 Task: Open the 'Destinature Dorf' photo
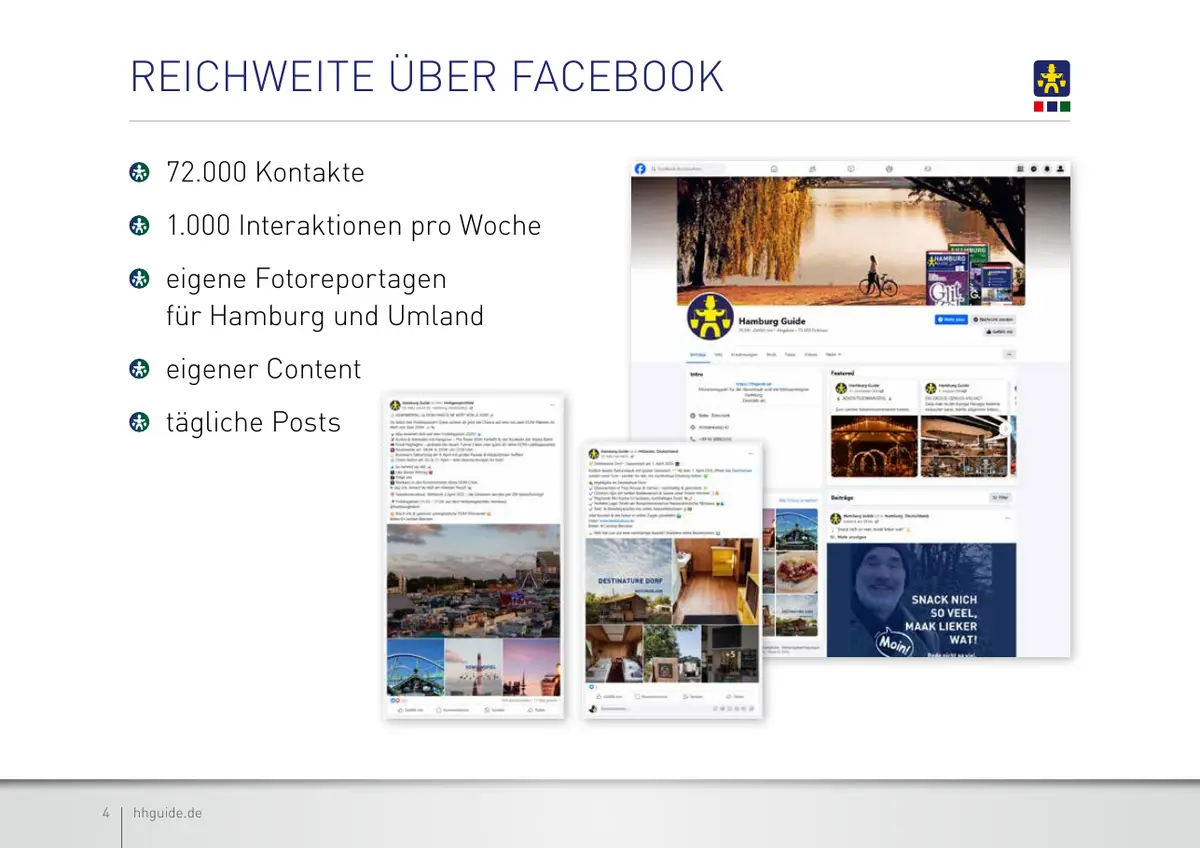(629, 580)
